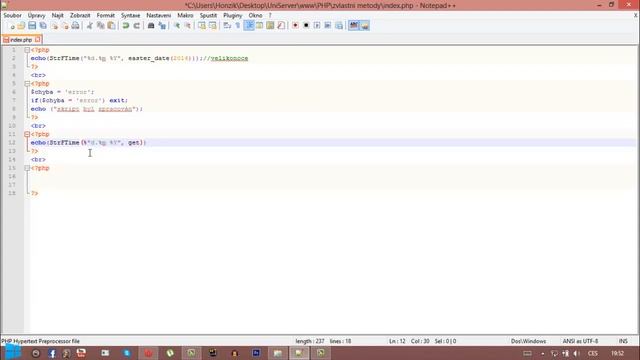Click the Redo toolbar icon
The height and width of the screenshot is (360, 640).
point(136,26)
